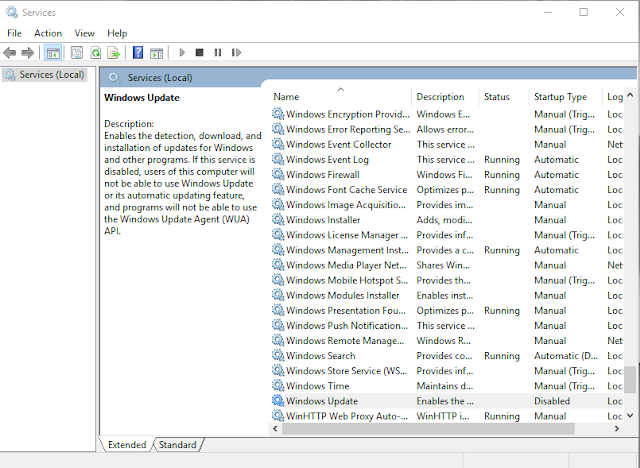Click the Start Service play icon
The height and width of the screenshot is (468, 640).
click(x=182, y=53)
